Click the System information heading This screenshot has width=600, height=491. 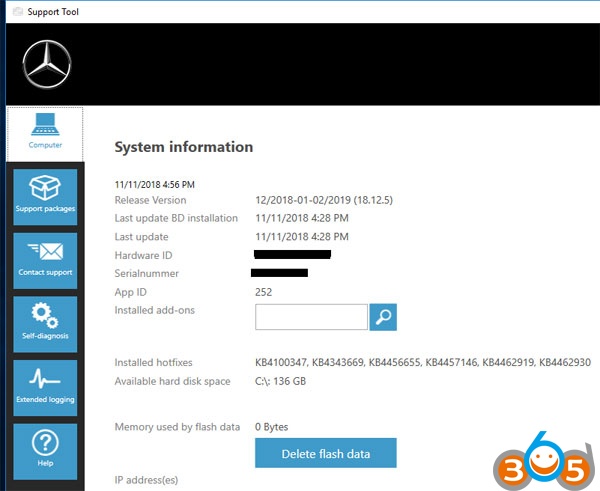184,147
